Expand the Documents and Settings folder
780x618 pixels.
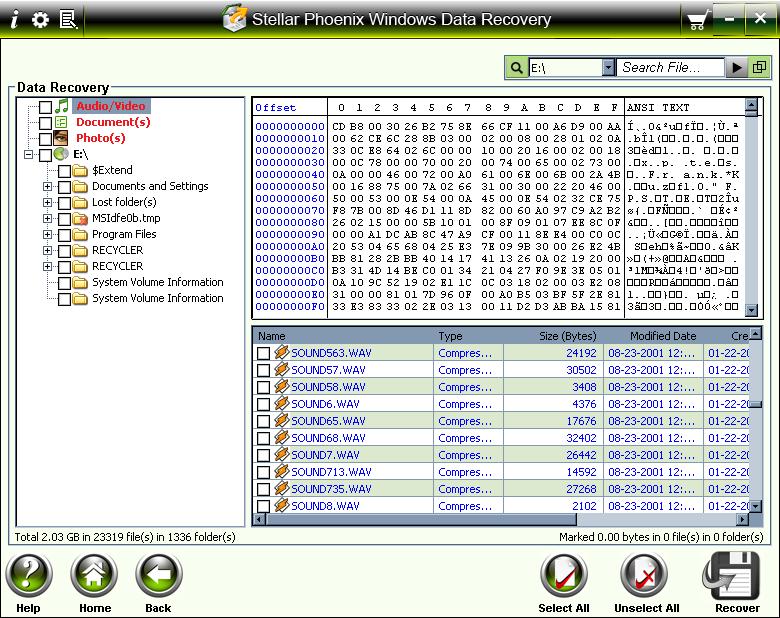pos(47,187)
